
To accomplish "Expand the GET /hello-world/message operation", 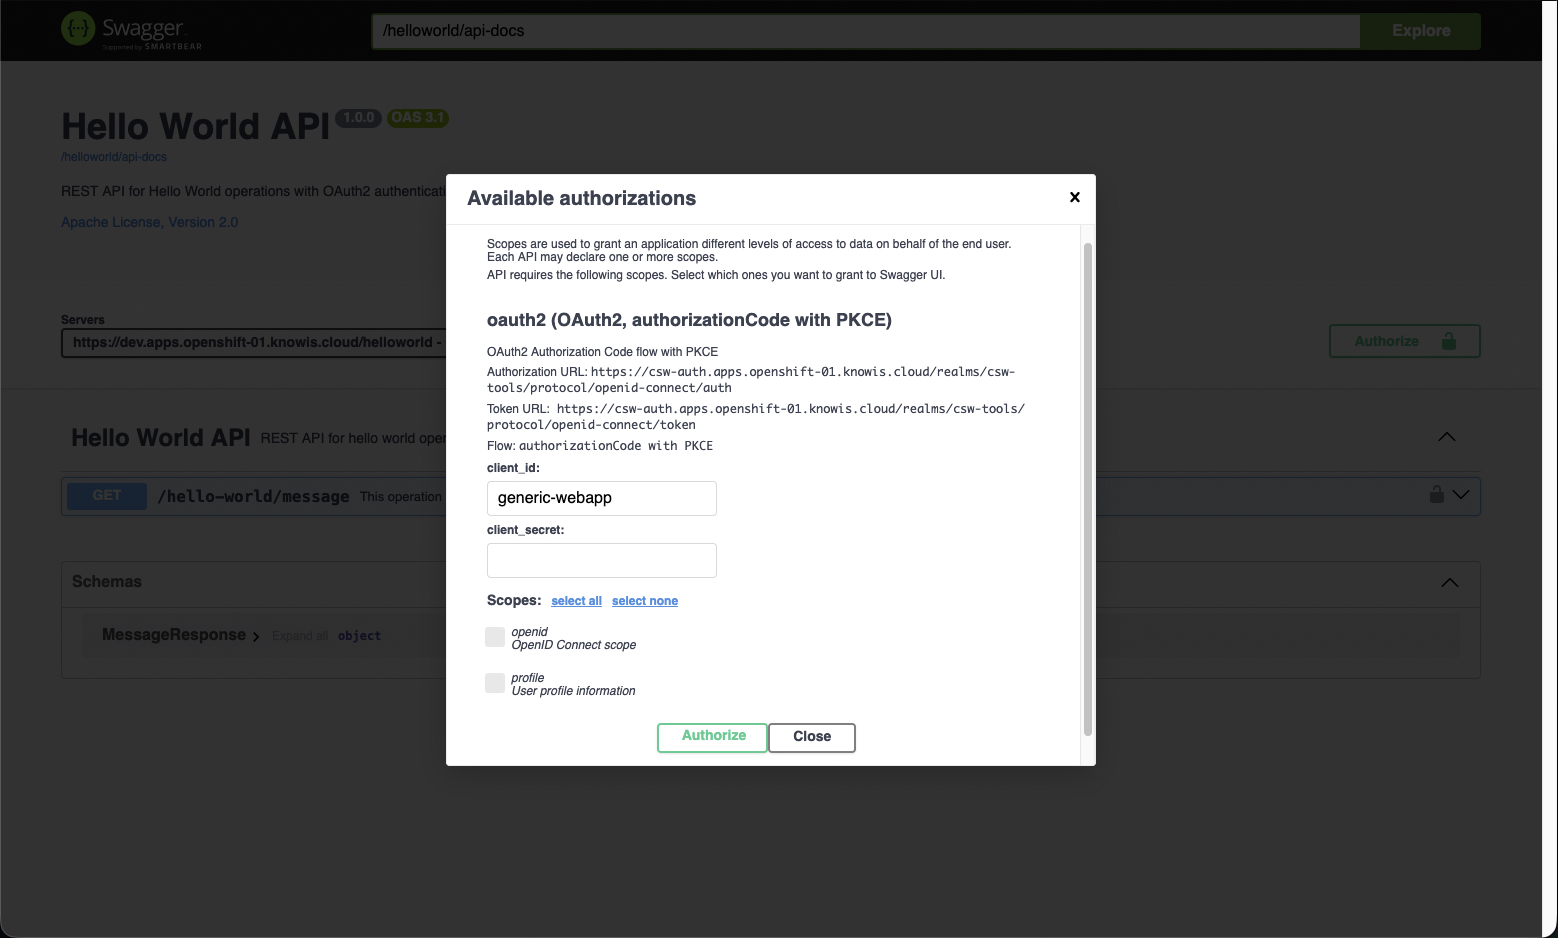I will tap(1461, 494).
